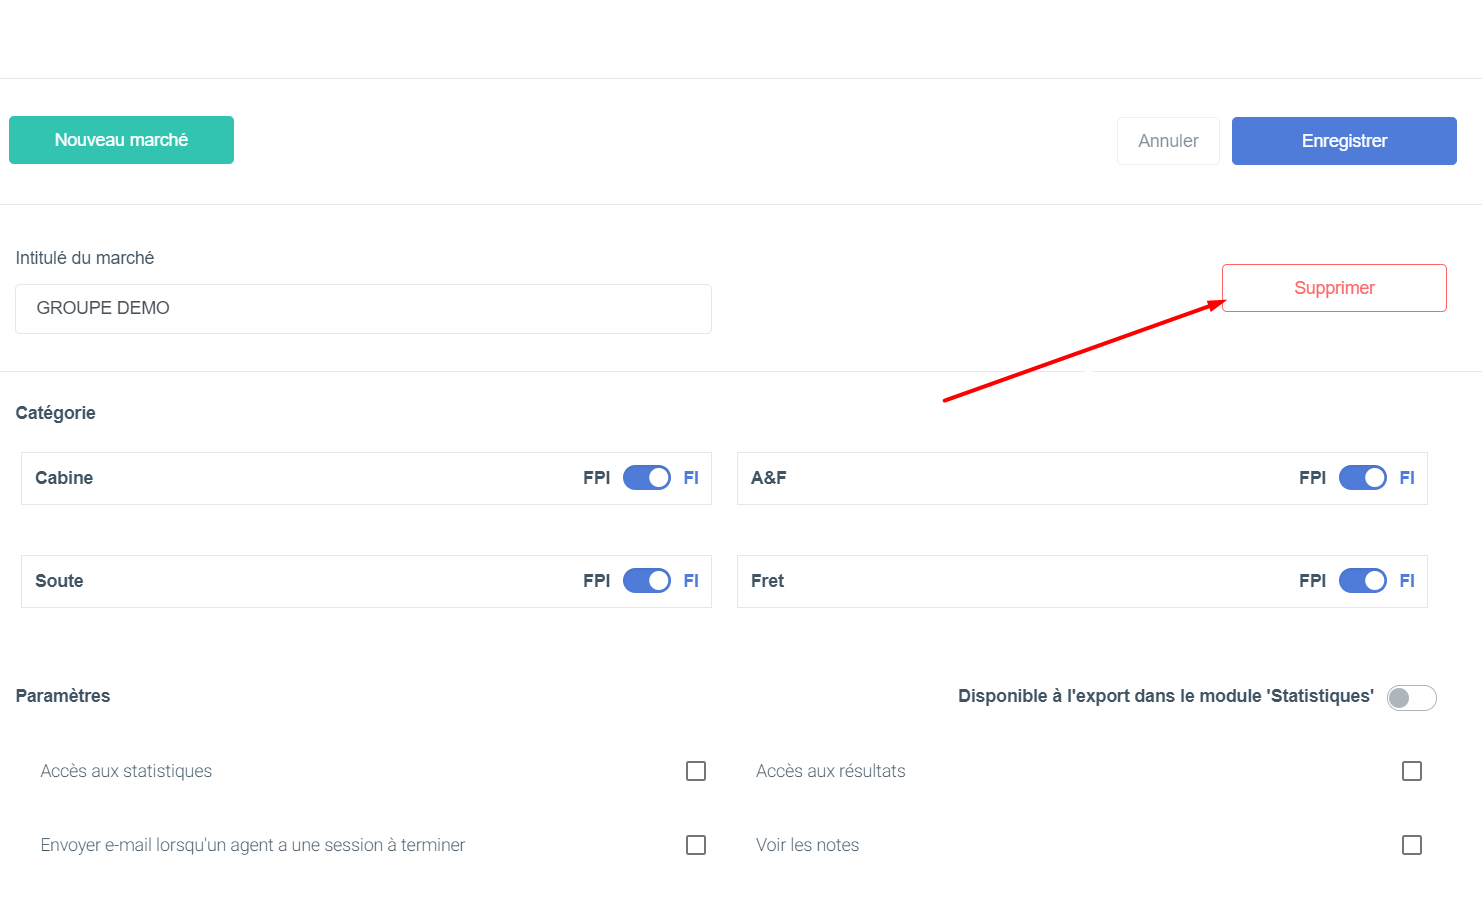1482x910 pixels.
Task: Click the FPI label beside A&F
Action: click(x=1312, y=478)
